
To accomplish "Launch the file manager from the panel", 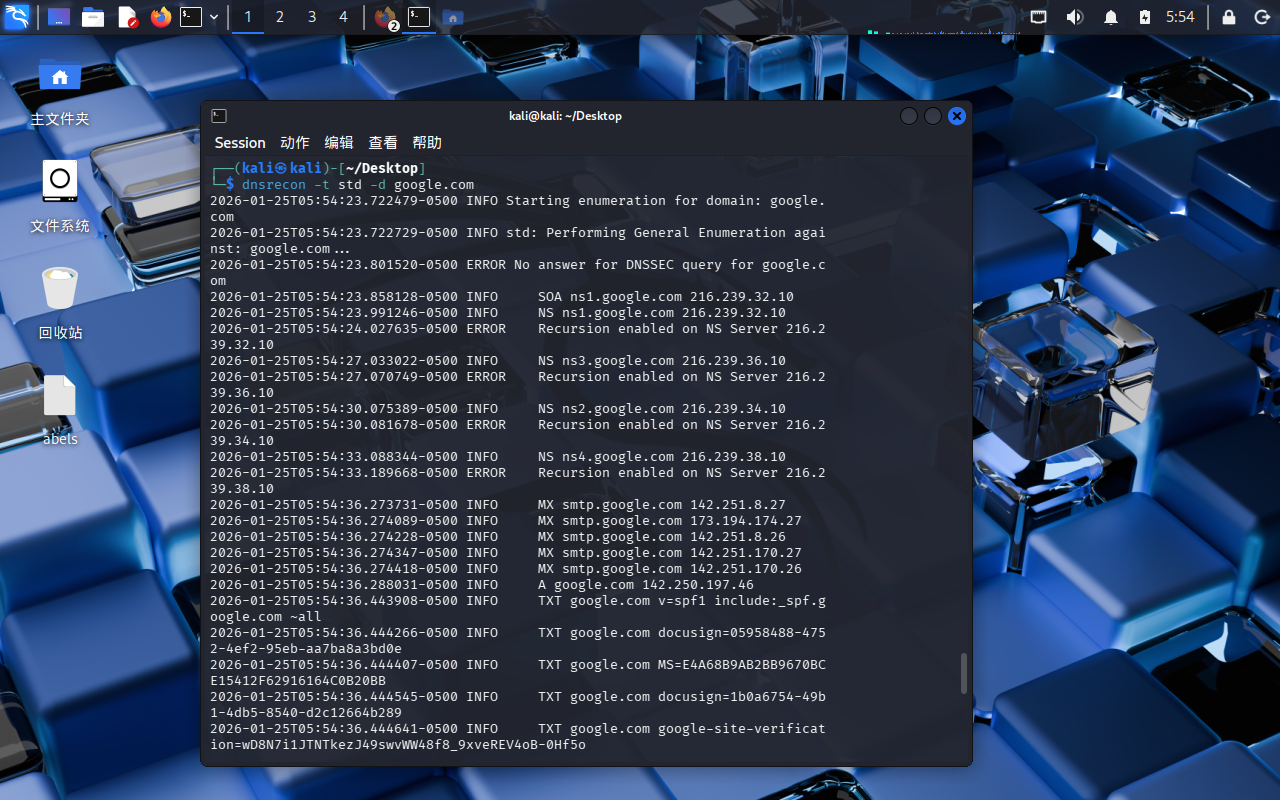I will [x=93, y=17].
